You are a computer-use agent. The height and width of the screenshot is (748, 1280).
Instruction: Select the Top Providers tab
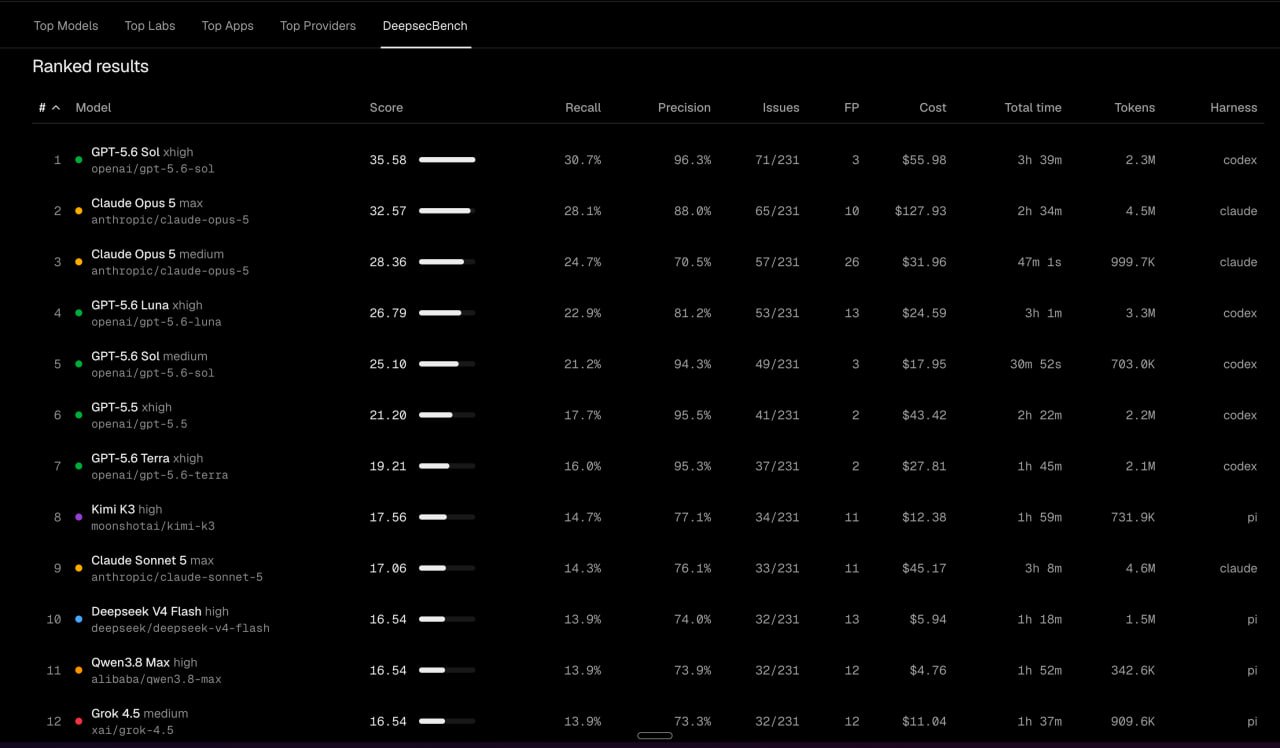[x=318, y=26]
